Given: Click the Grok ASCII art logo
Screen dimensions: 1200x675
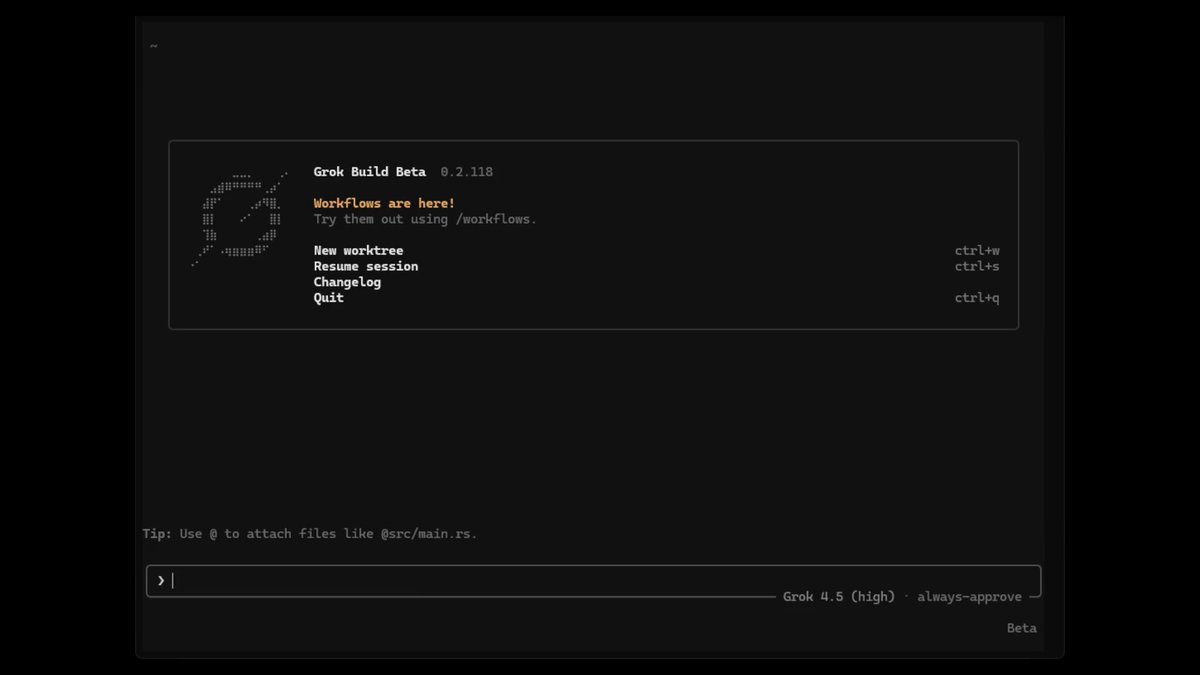Looking at the screenshot, I should click(239, 219).
